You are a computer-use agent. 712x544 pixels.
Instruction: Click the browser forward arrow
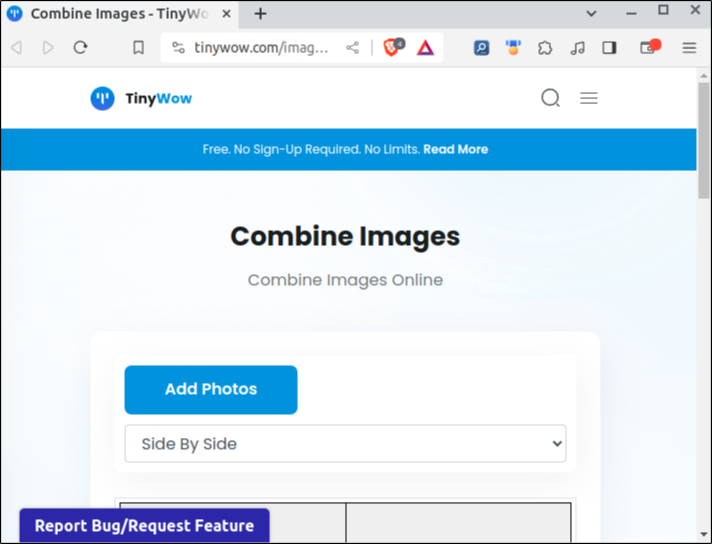[48, 48]
